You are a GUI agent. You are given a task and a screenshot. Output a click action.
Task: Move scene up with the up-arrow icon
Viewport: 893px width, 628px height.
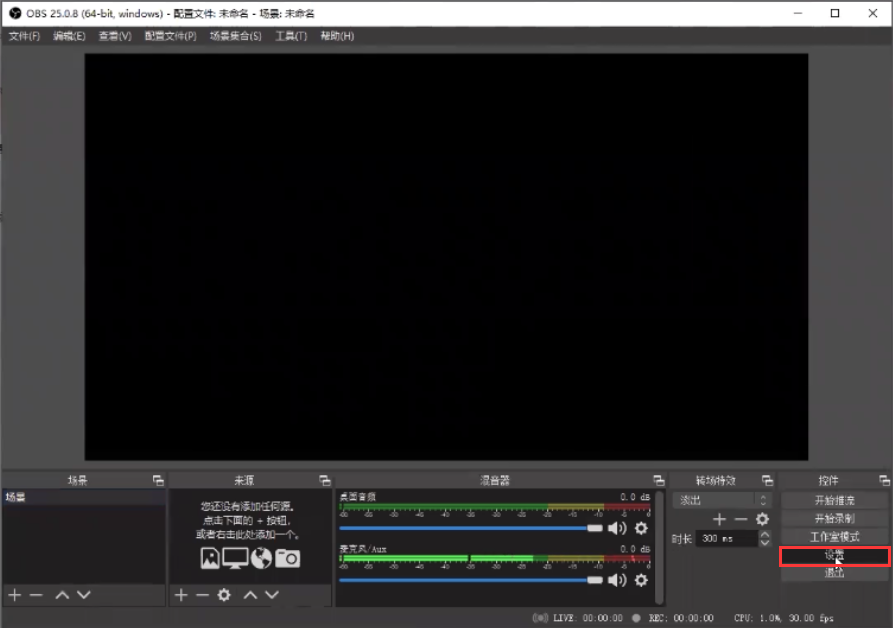62,596
